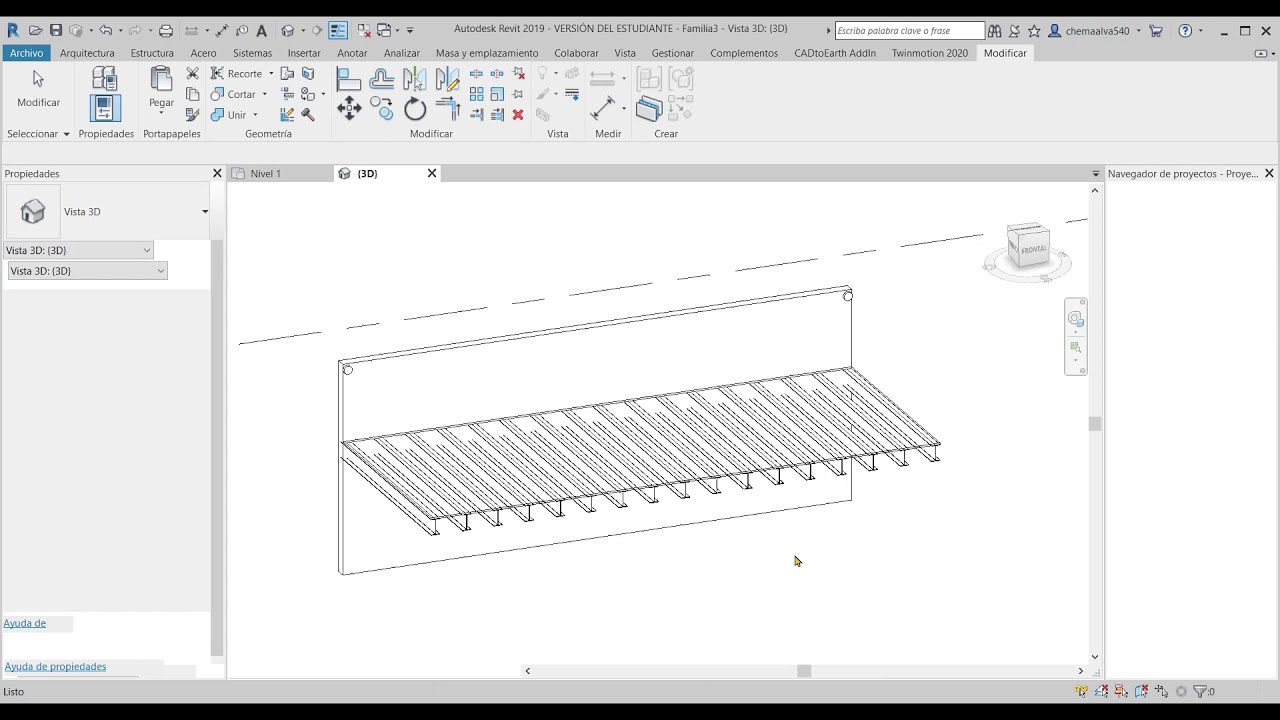
Task: Select the Paint tool hammer icon in Geometría
Action: click(x=308, y=115)
